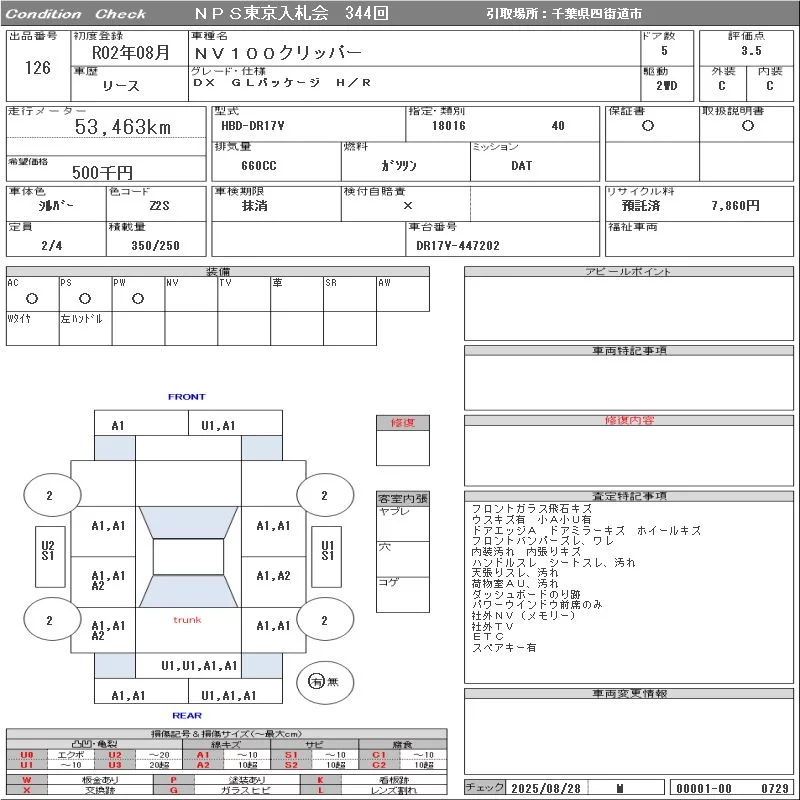The image size is (800, 800).
Task: Click the mileage field showing 53,463km
Action: [123, 127]
